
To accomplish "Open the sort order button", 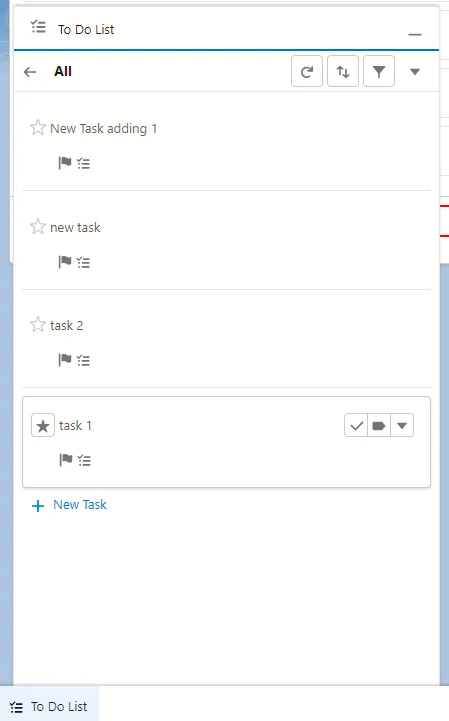I will (343, 71).
